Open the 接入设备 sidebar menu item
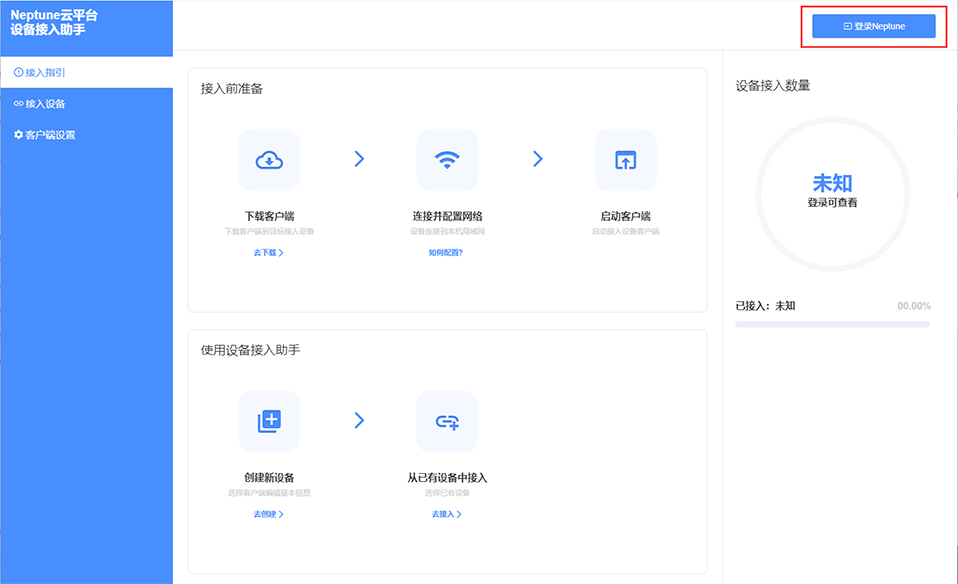The height and width of the screenshot is (584, 958). click(46, 104)
